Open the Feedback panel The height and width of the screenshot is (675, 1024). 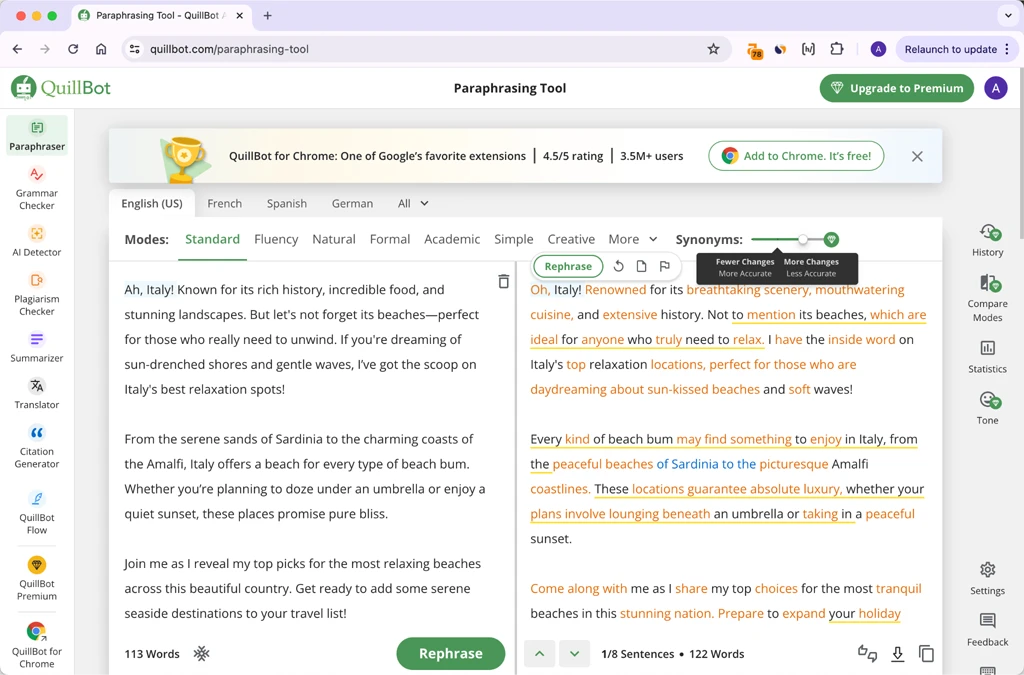click(x=987, y=630)
